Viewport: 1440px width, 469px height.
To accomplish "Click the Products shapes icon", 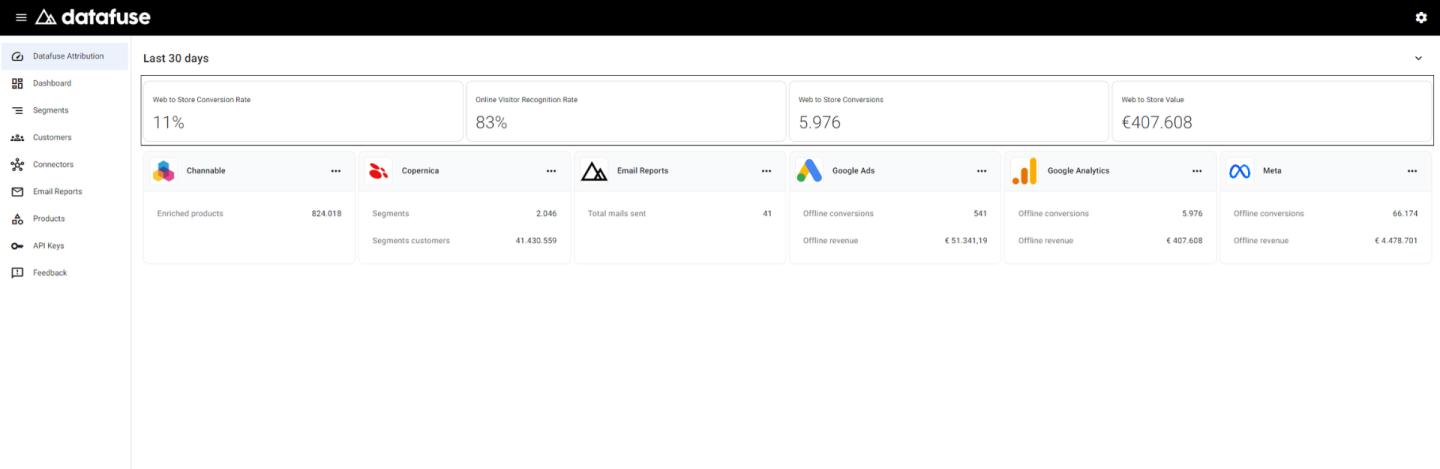I will coord(17,218).
